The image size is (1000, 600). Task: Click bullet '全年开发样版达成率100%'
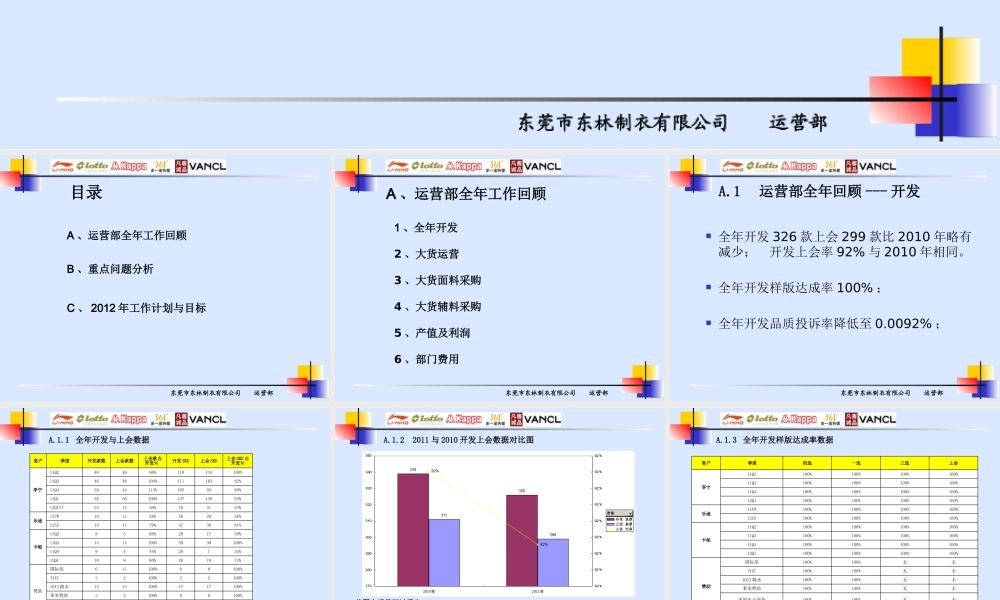[x=800, y=288]
